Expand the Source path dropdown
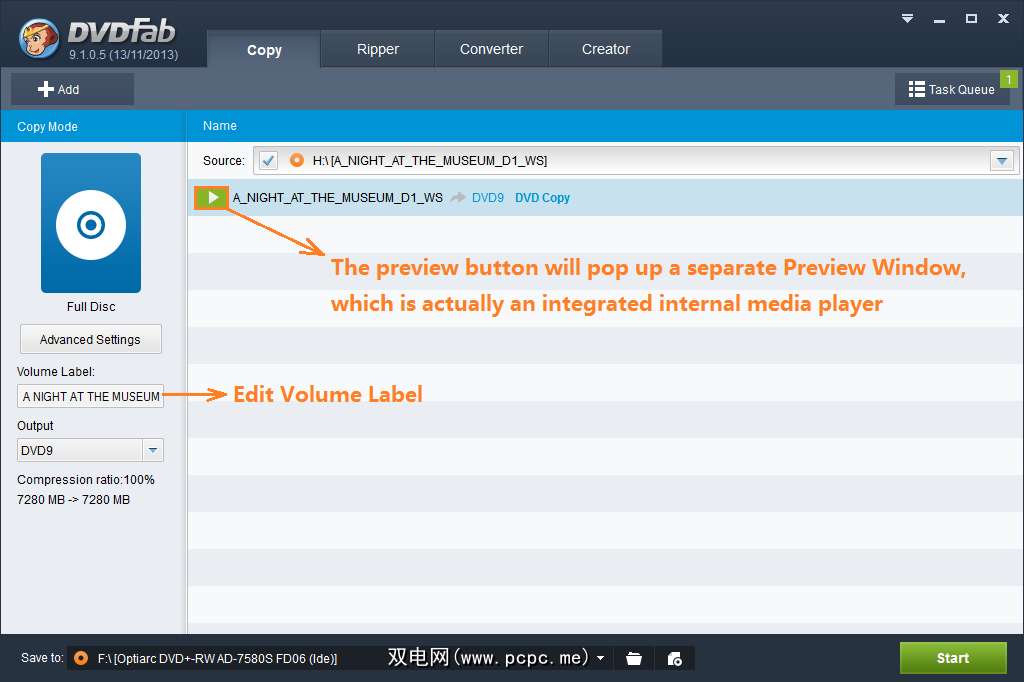Viewport: 1024px width, 682px height. tap(1001, 161)
